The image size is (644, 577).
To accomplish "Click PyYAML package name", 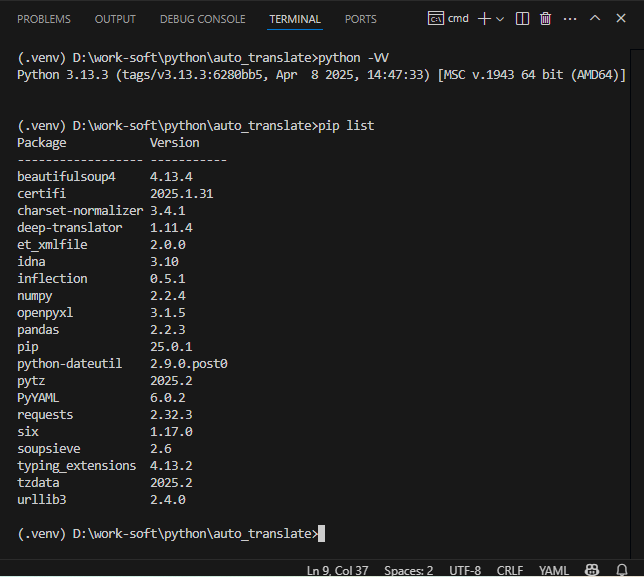I will point(38,398).
